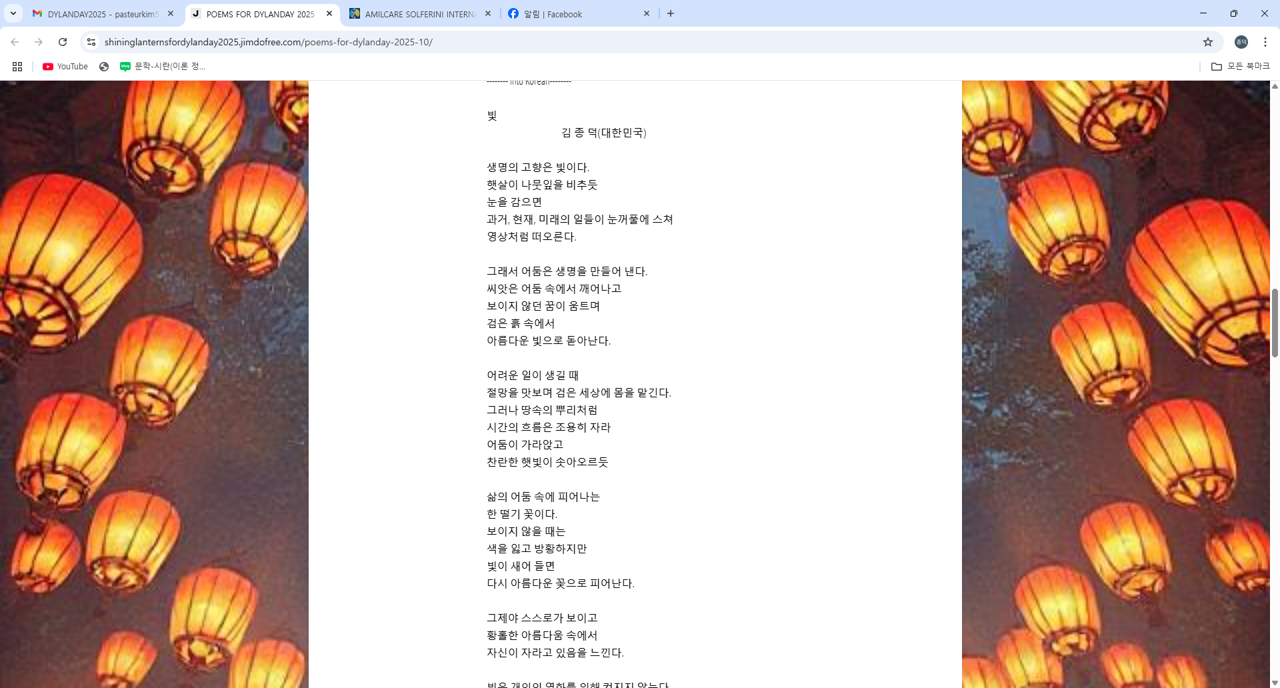Click line 햇살이 나뭇잎을 비추듯

coord(542,185)
